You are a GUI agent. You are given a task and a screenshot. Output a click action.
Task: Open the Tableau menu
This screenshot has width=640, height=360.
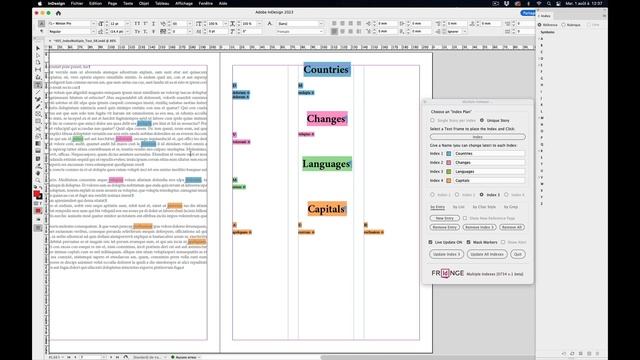[162, 3]
